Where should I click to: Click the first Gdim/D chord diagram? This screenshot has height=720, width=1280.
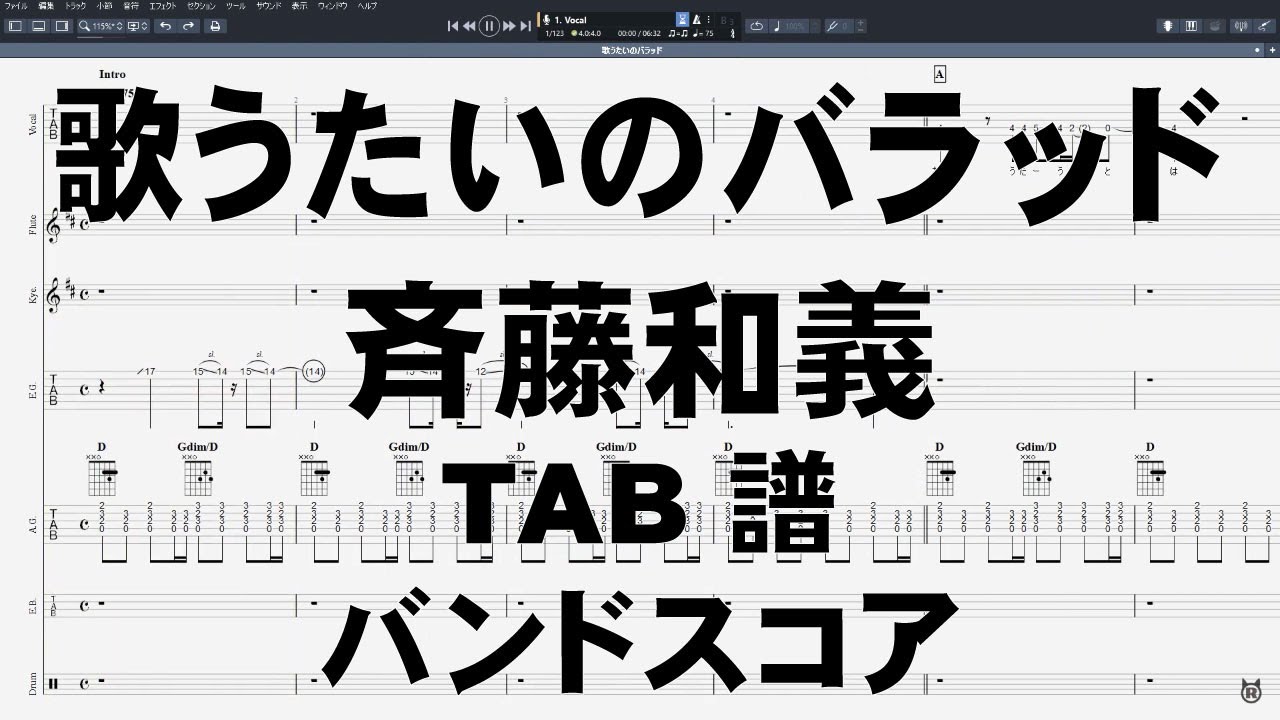pyautogui.click(x=197, y=477)
